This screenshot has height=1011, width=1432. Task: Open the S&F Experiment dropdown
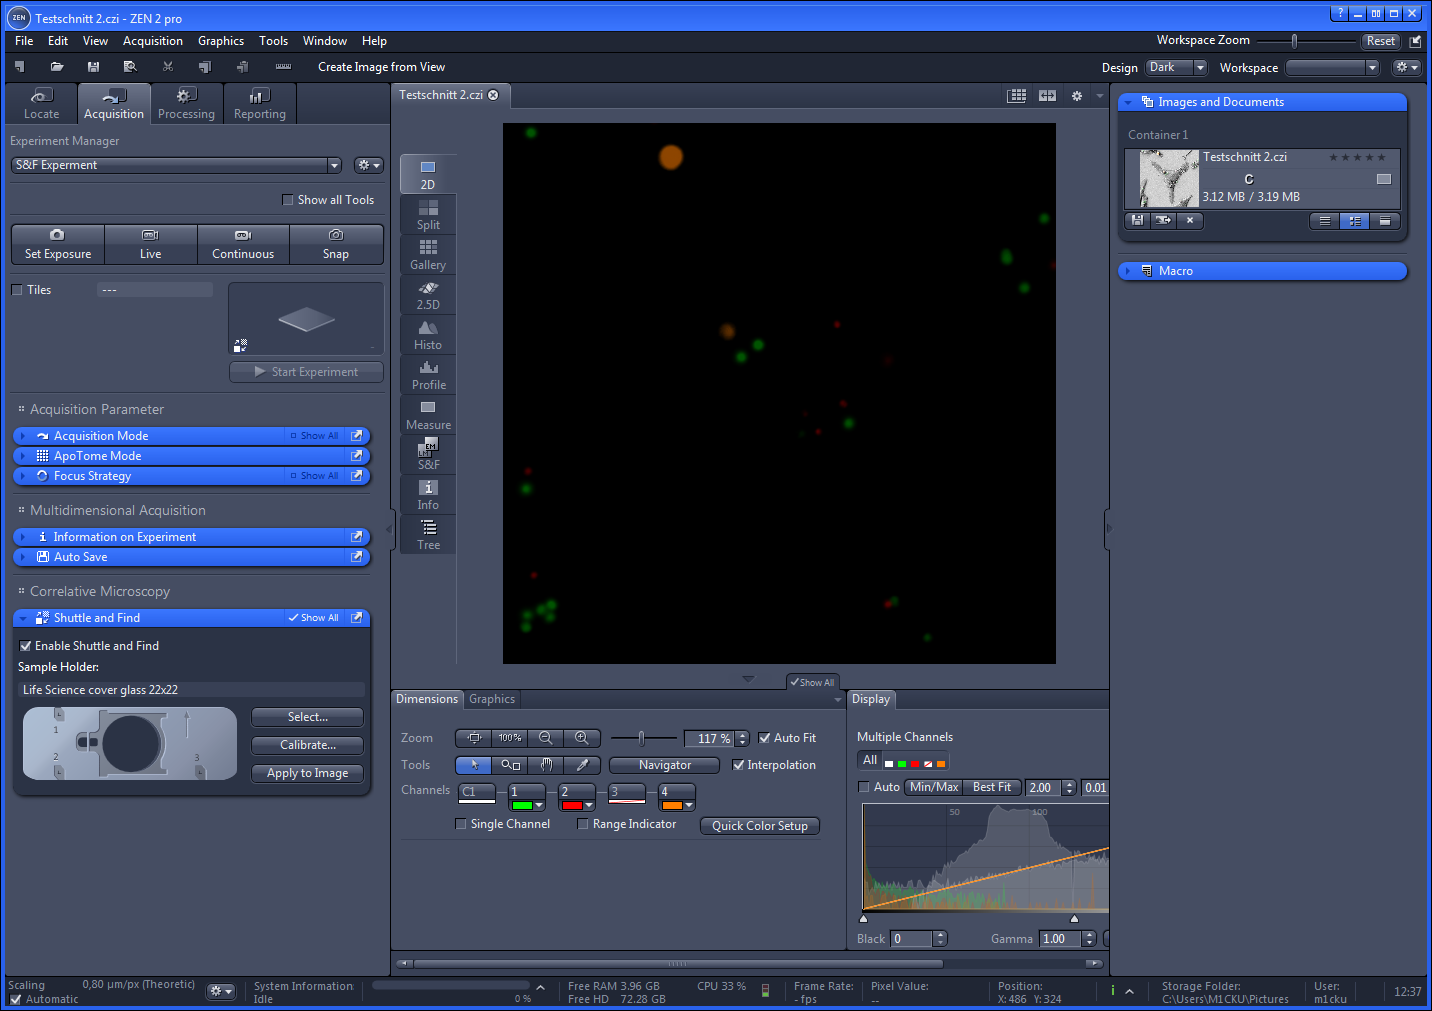(x=333, y=165)
